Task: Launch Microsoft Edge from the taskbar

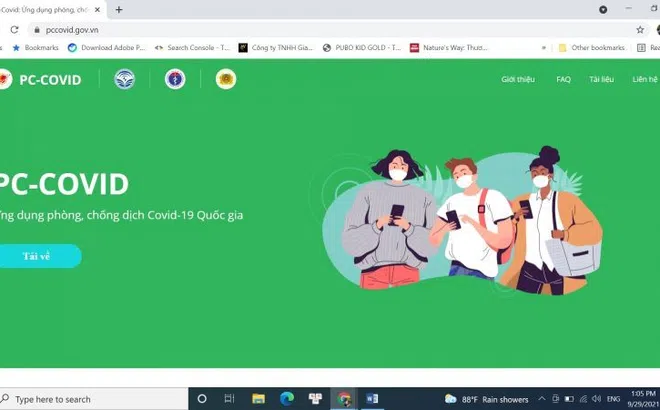Action: [287, 399]
